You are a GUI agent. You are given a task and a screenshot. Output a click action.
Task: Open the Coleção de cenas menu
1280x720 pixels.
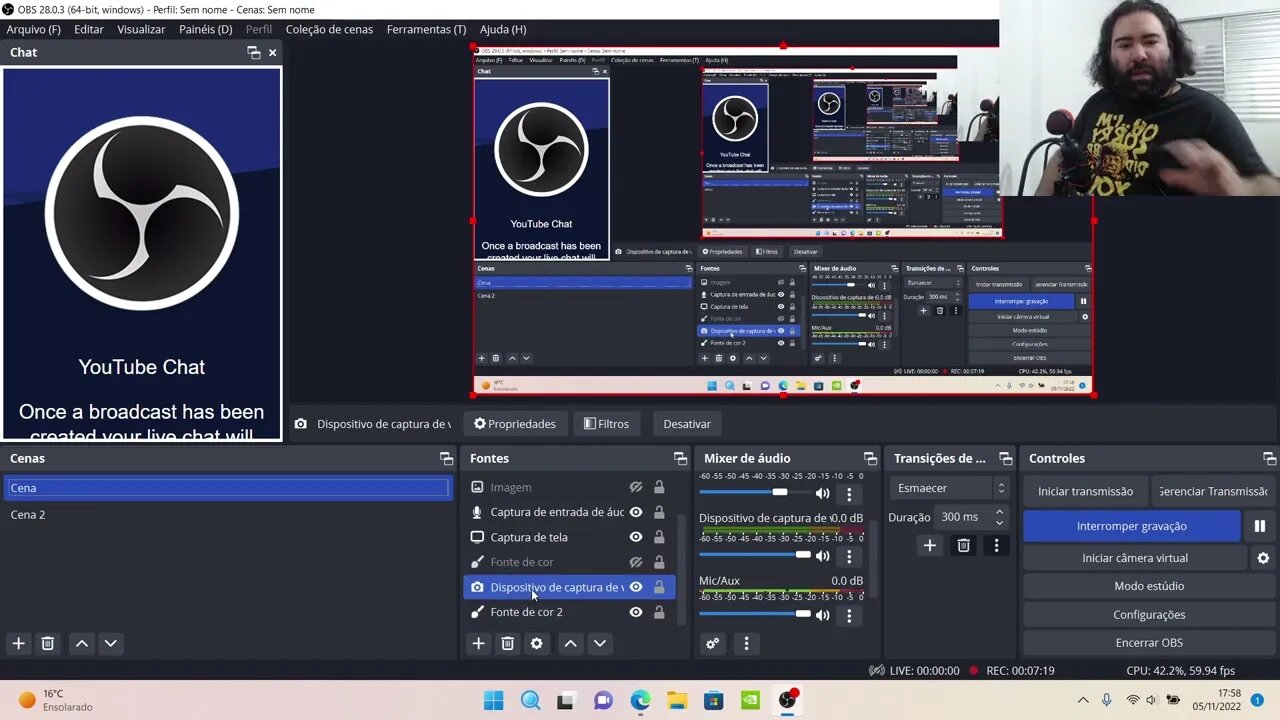(329, 29)
